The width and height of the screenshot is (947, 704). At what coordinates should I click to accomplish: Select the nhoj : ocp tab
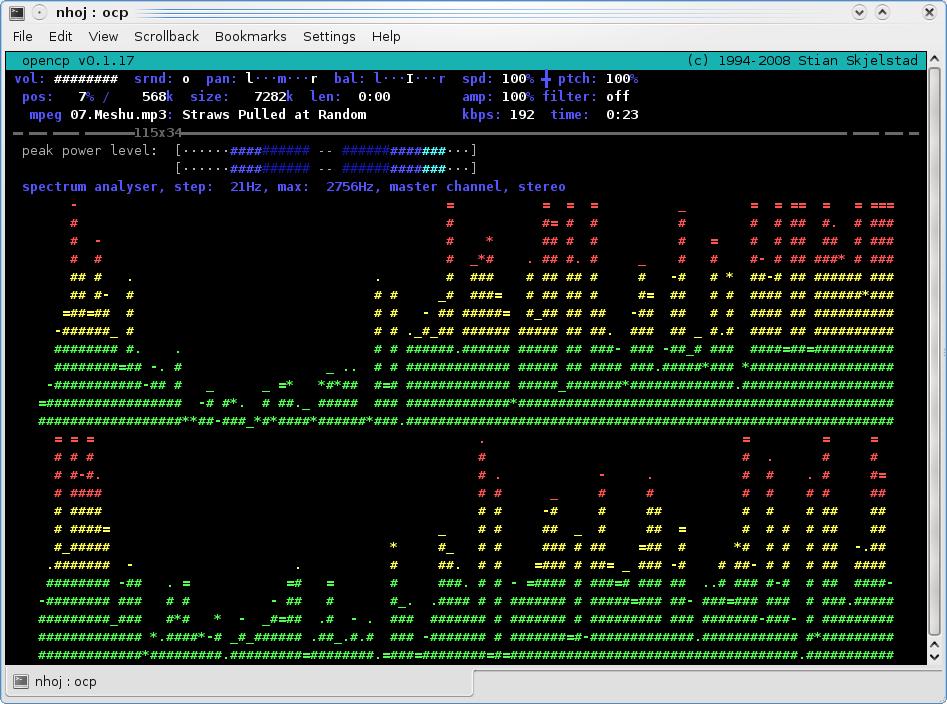[x=65, y=681]
